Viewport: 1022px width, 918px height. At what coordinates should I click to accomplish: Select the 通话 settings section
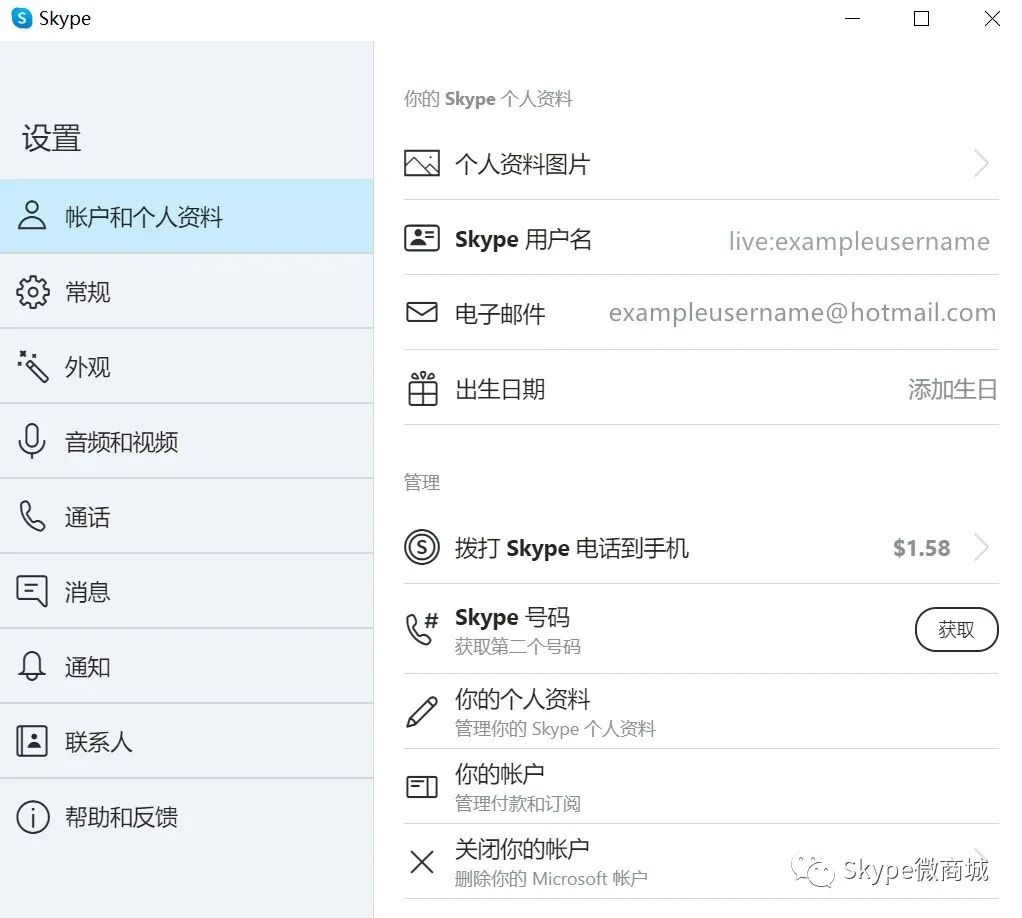tap(186, 516)
